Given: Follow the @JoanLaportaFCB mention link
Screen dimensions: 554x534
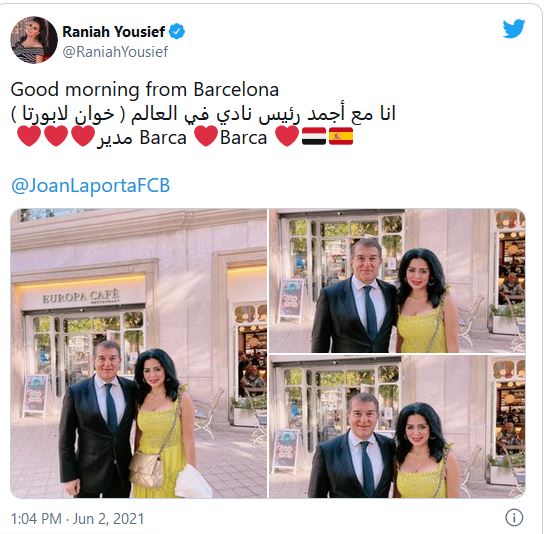Looking at the screenshot, I should point(90,186).
